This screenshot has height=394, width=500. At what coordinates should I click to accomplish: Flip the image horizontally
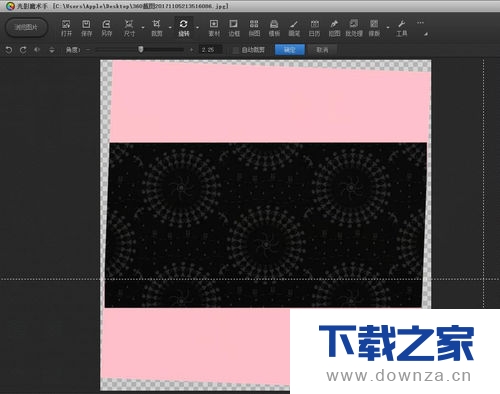tap(37, 50)
